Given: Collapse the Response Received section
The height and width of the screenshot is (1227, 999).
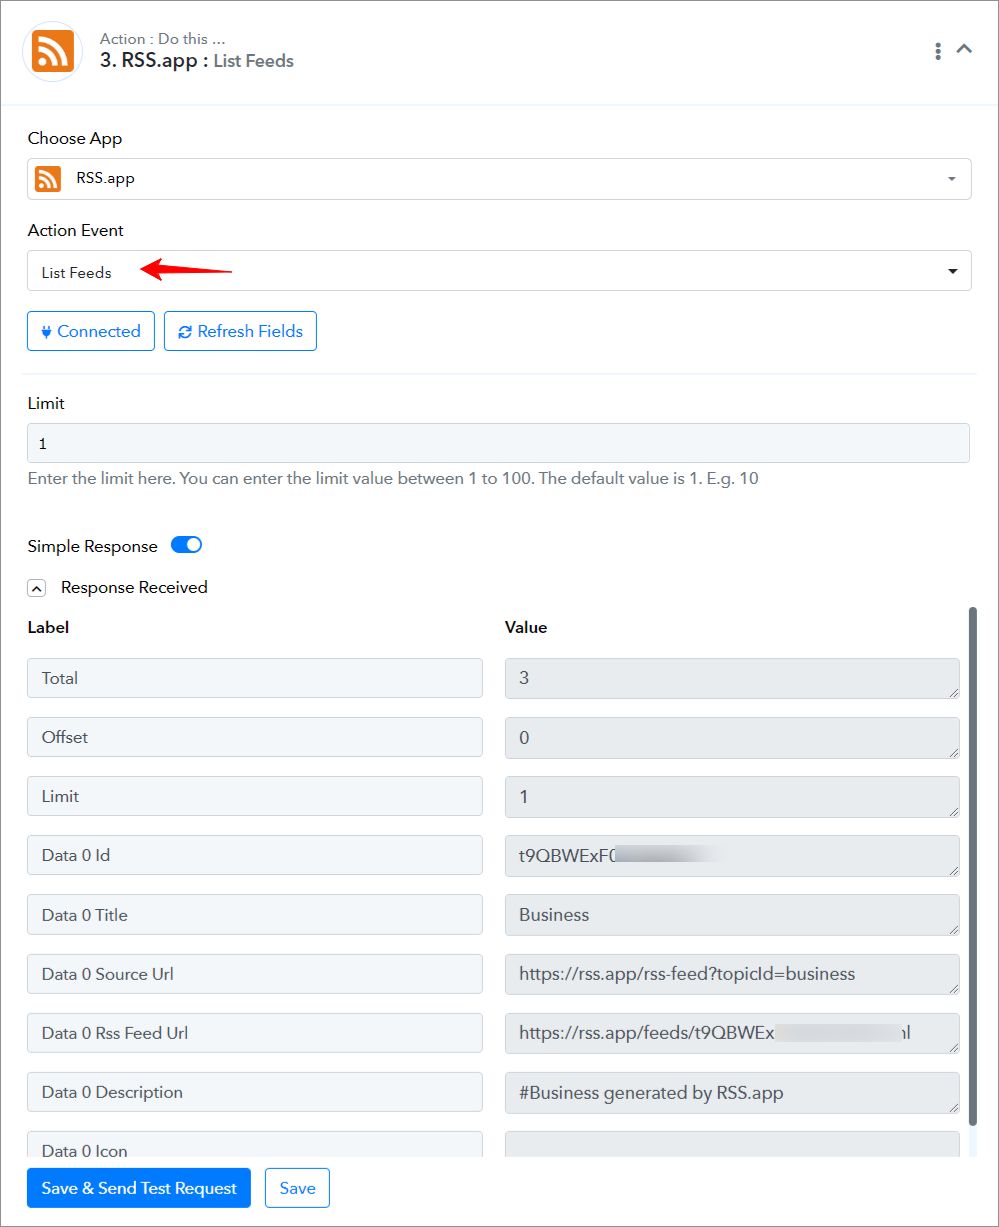Looking at the screenshot, I should (37, 588).
